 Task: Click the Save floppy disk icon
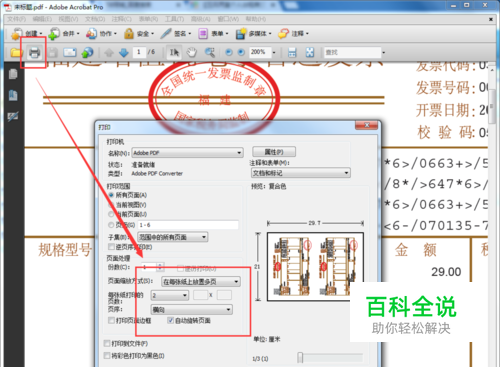pos(53,52)
